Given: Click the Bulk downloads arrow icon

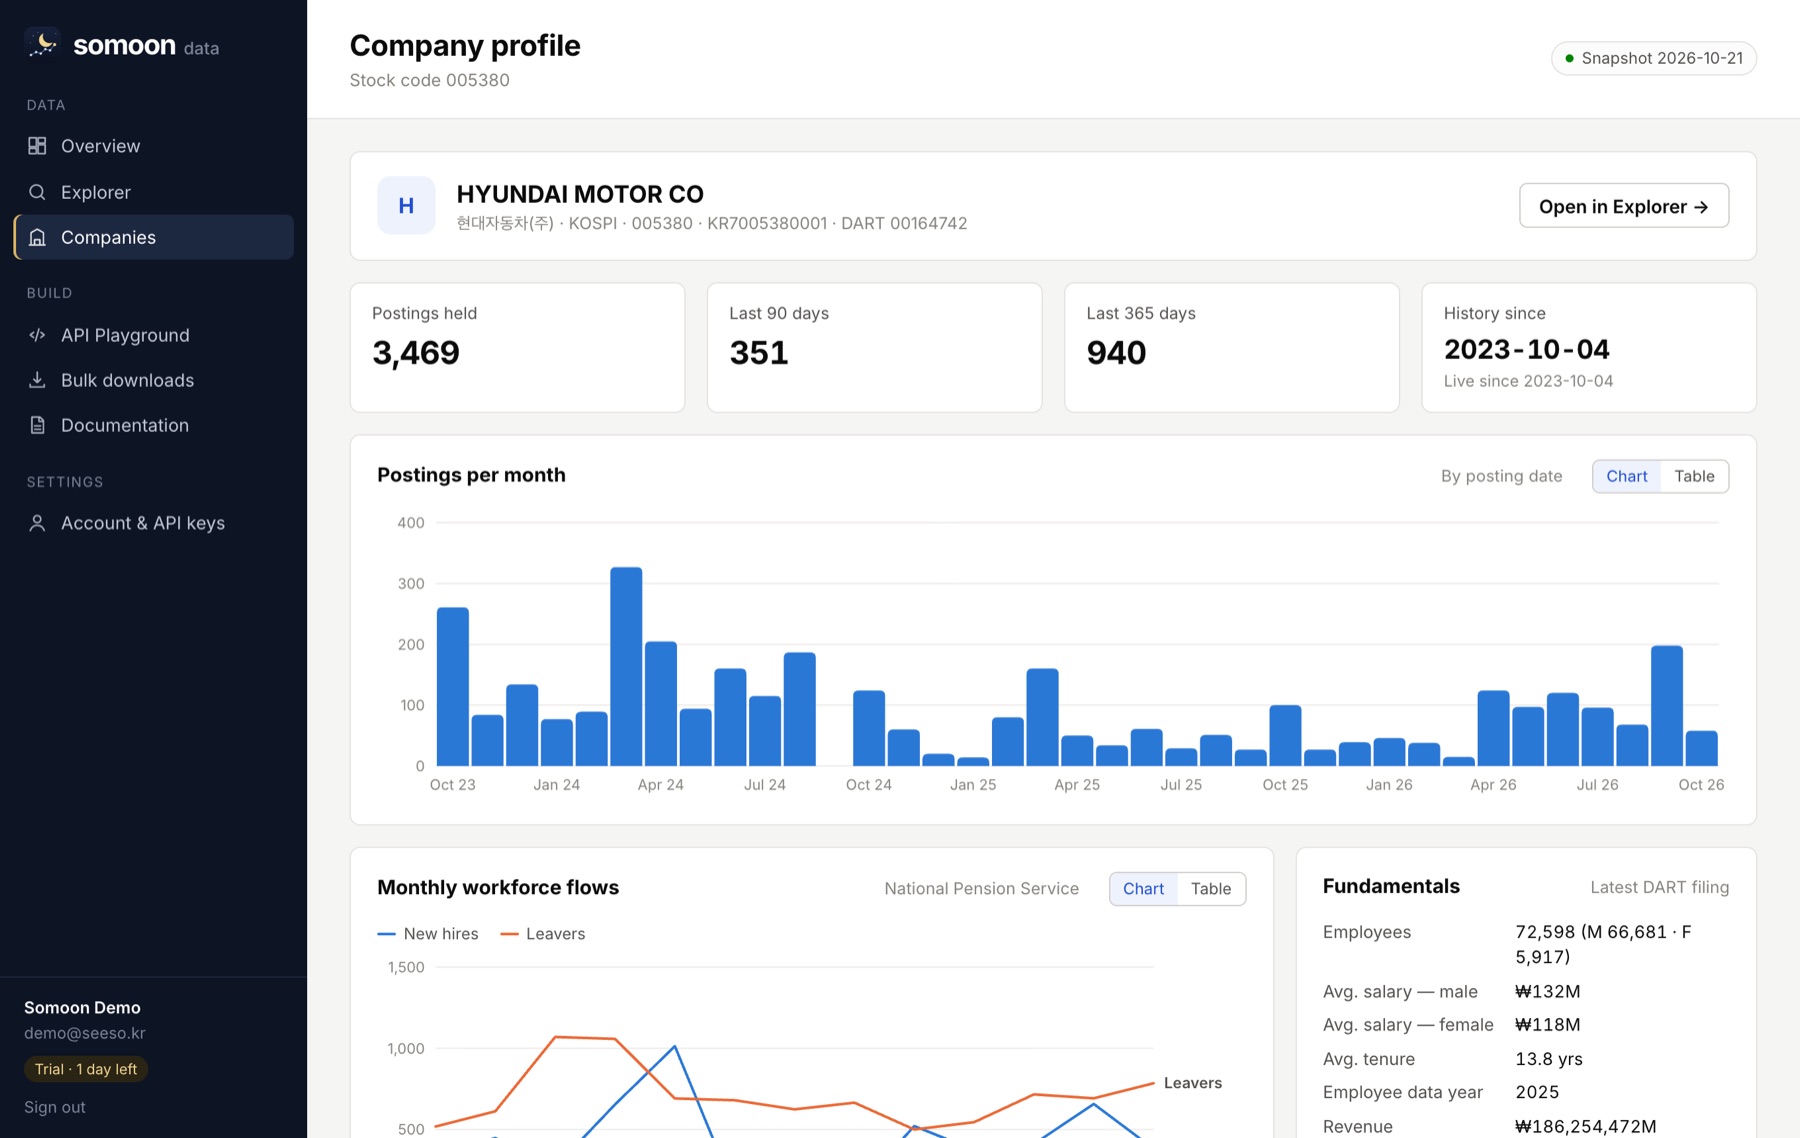Looking at the screenshot, I should click(x=37, y=380).
